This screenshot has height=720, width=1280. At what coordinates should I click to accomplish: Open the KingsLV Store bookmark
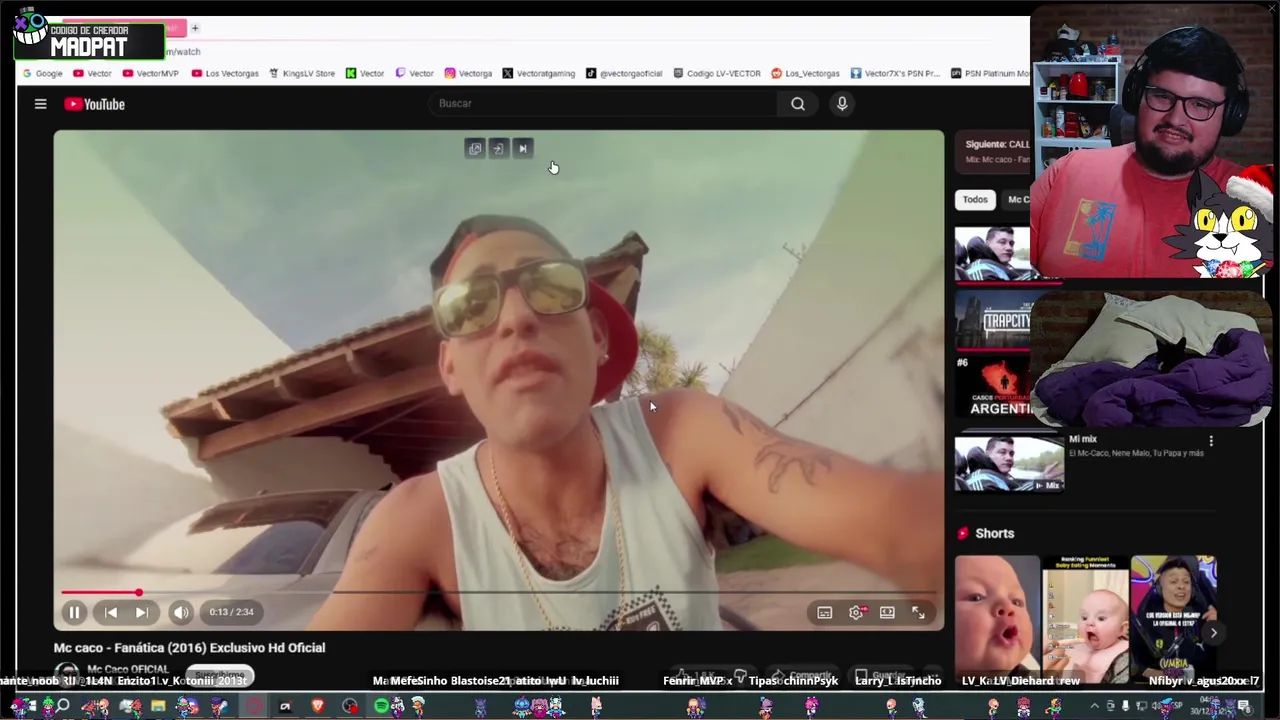click(301, 73)
